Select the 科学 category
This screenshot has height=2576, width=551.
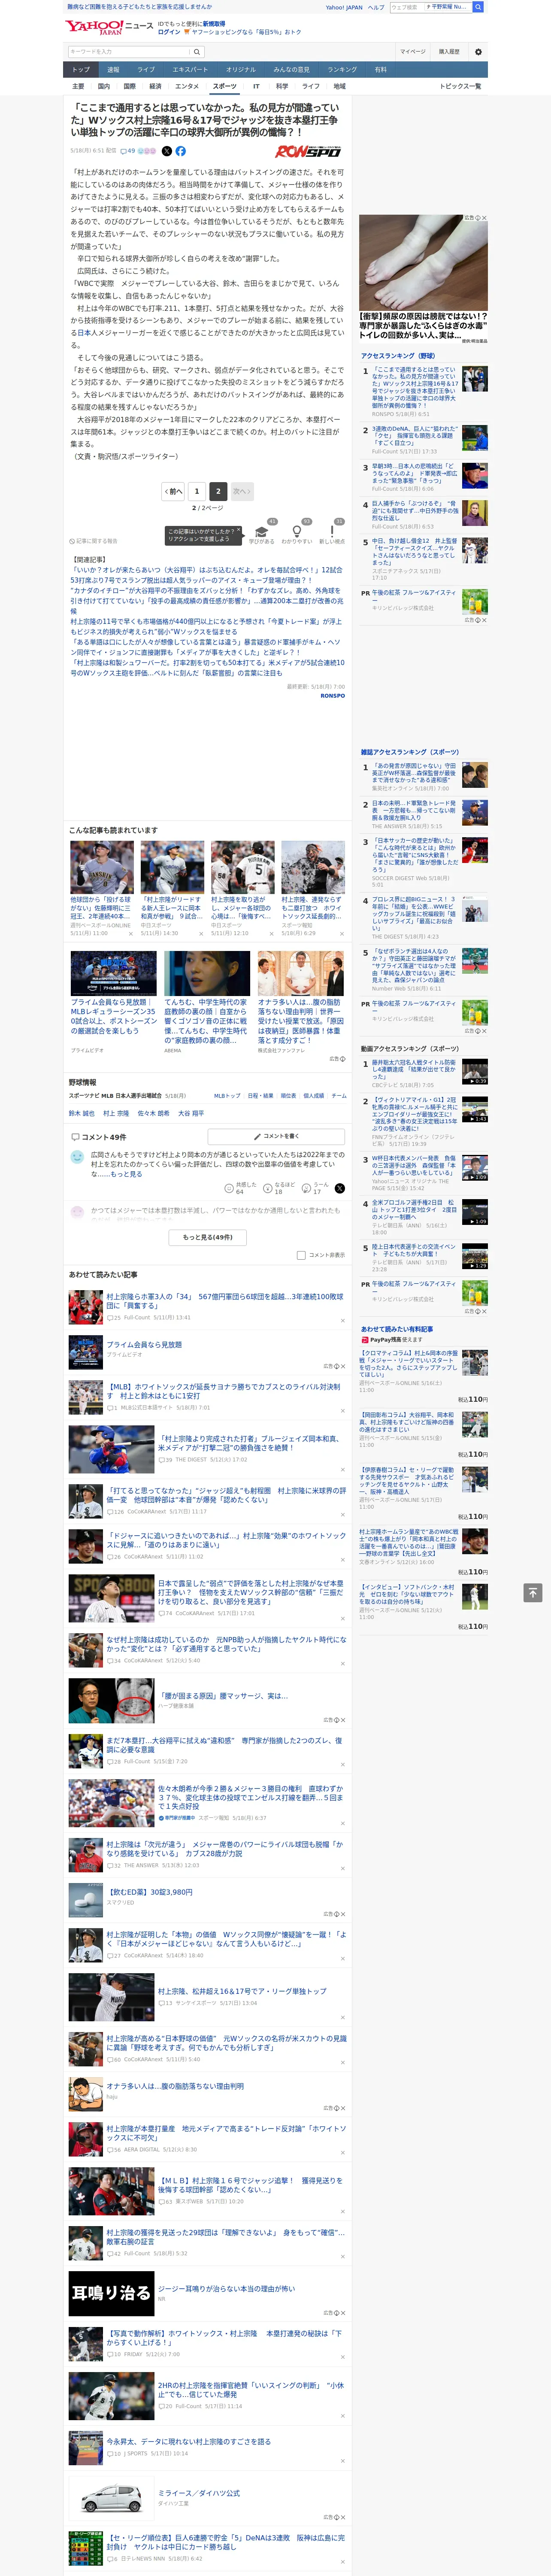click(282, 86)
